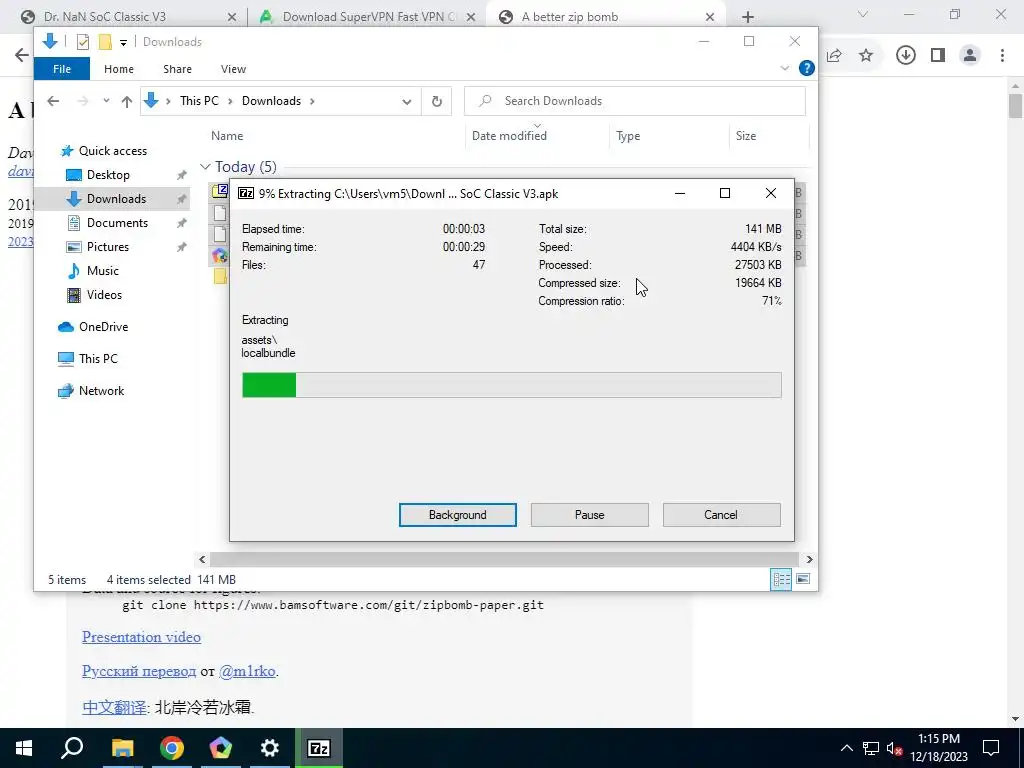
Task: Open Properties quick access toolbar icon
Action: coord(82,42)
